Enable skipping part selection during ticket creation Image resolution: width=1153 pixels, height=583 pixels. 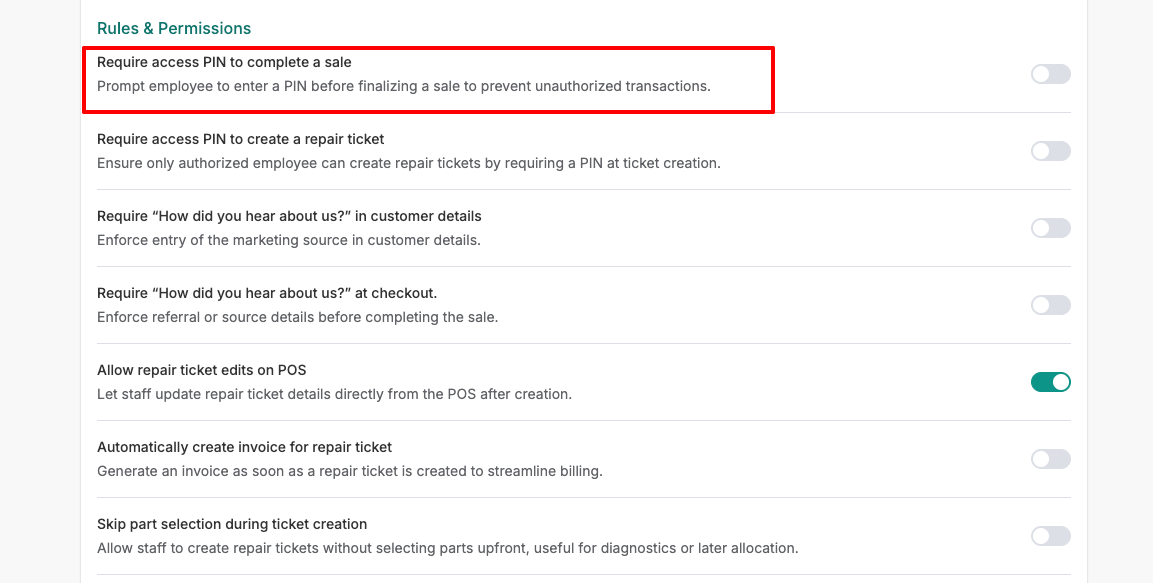(x=1050, y=536)
